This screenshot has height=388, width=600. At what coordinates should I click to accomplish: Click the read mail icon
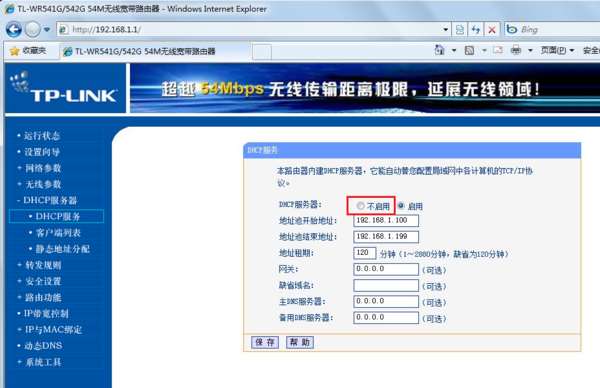tap(497, 50)
